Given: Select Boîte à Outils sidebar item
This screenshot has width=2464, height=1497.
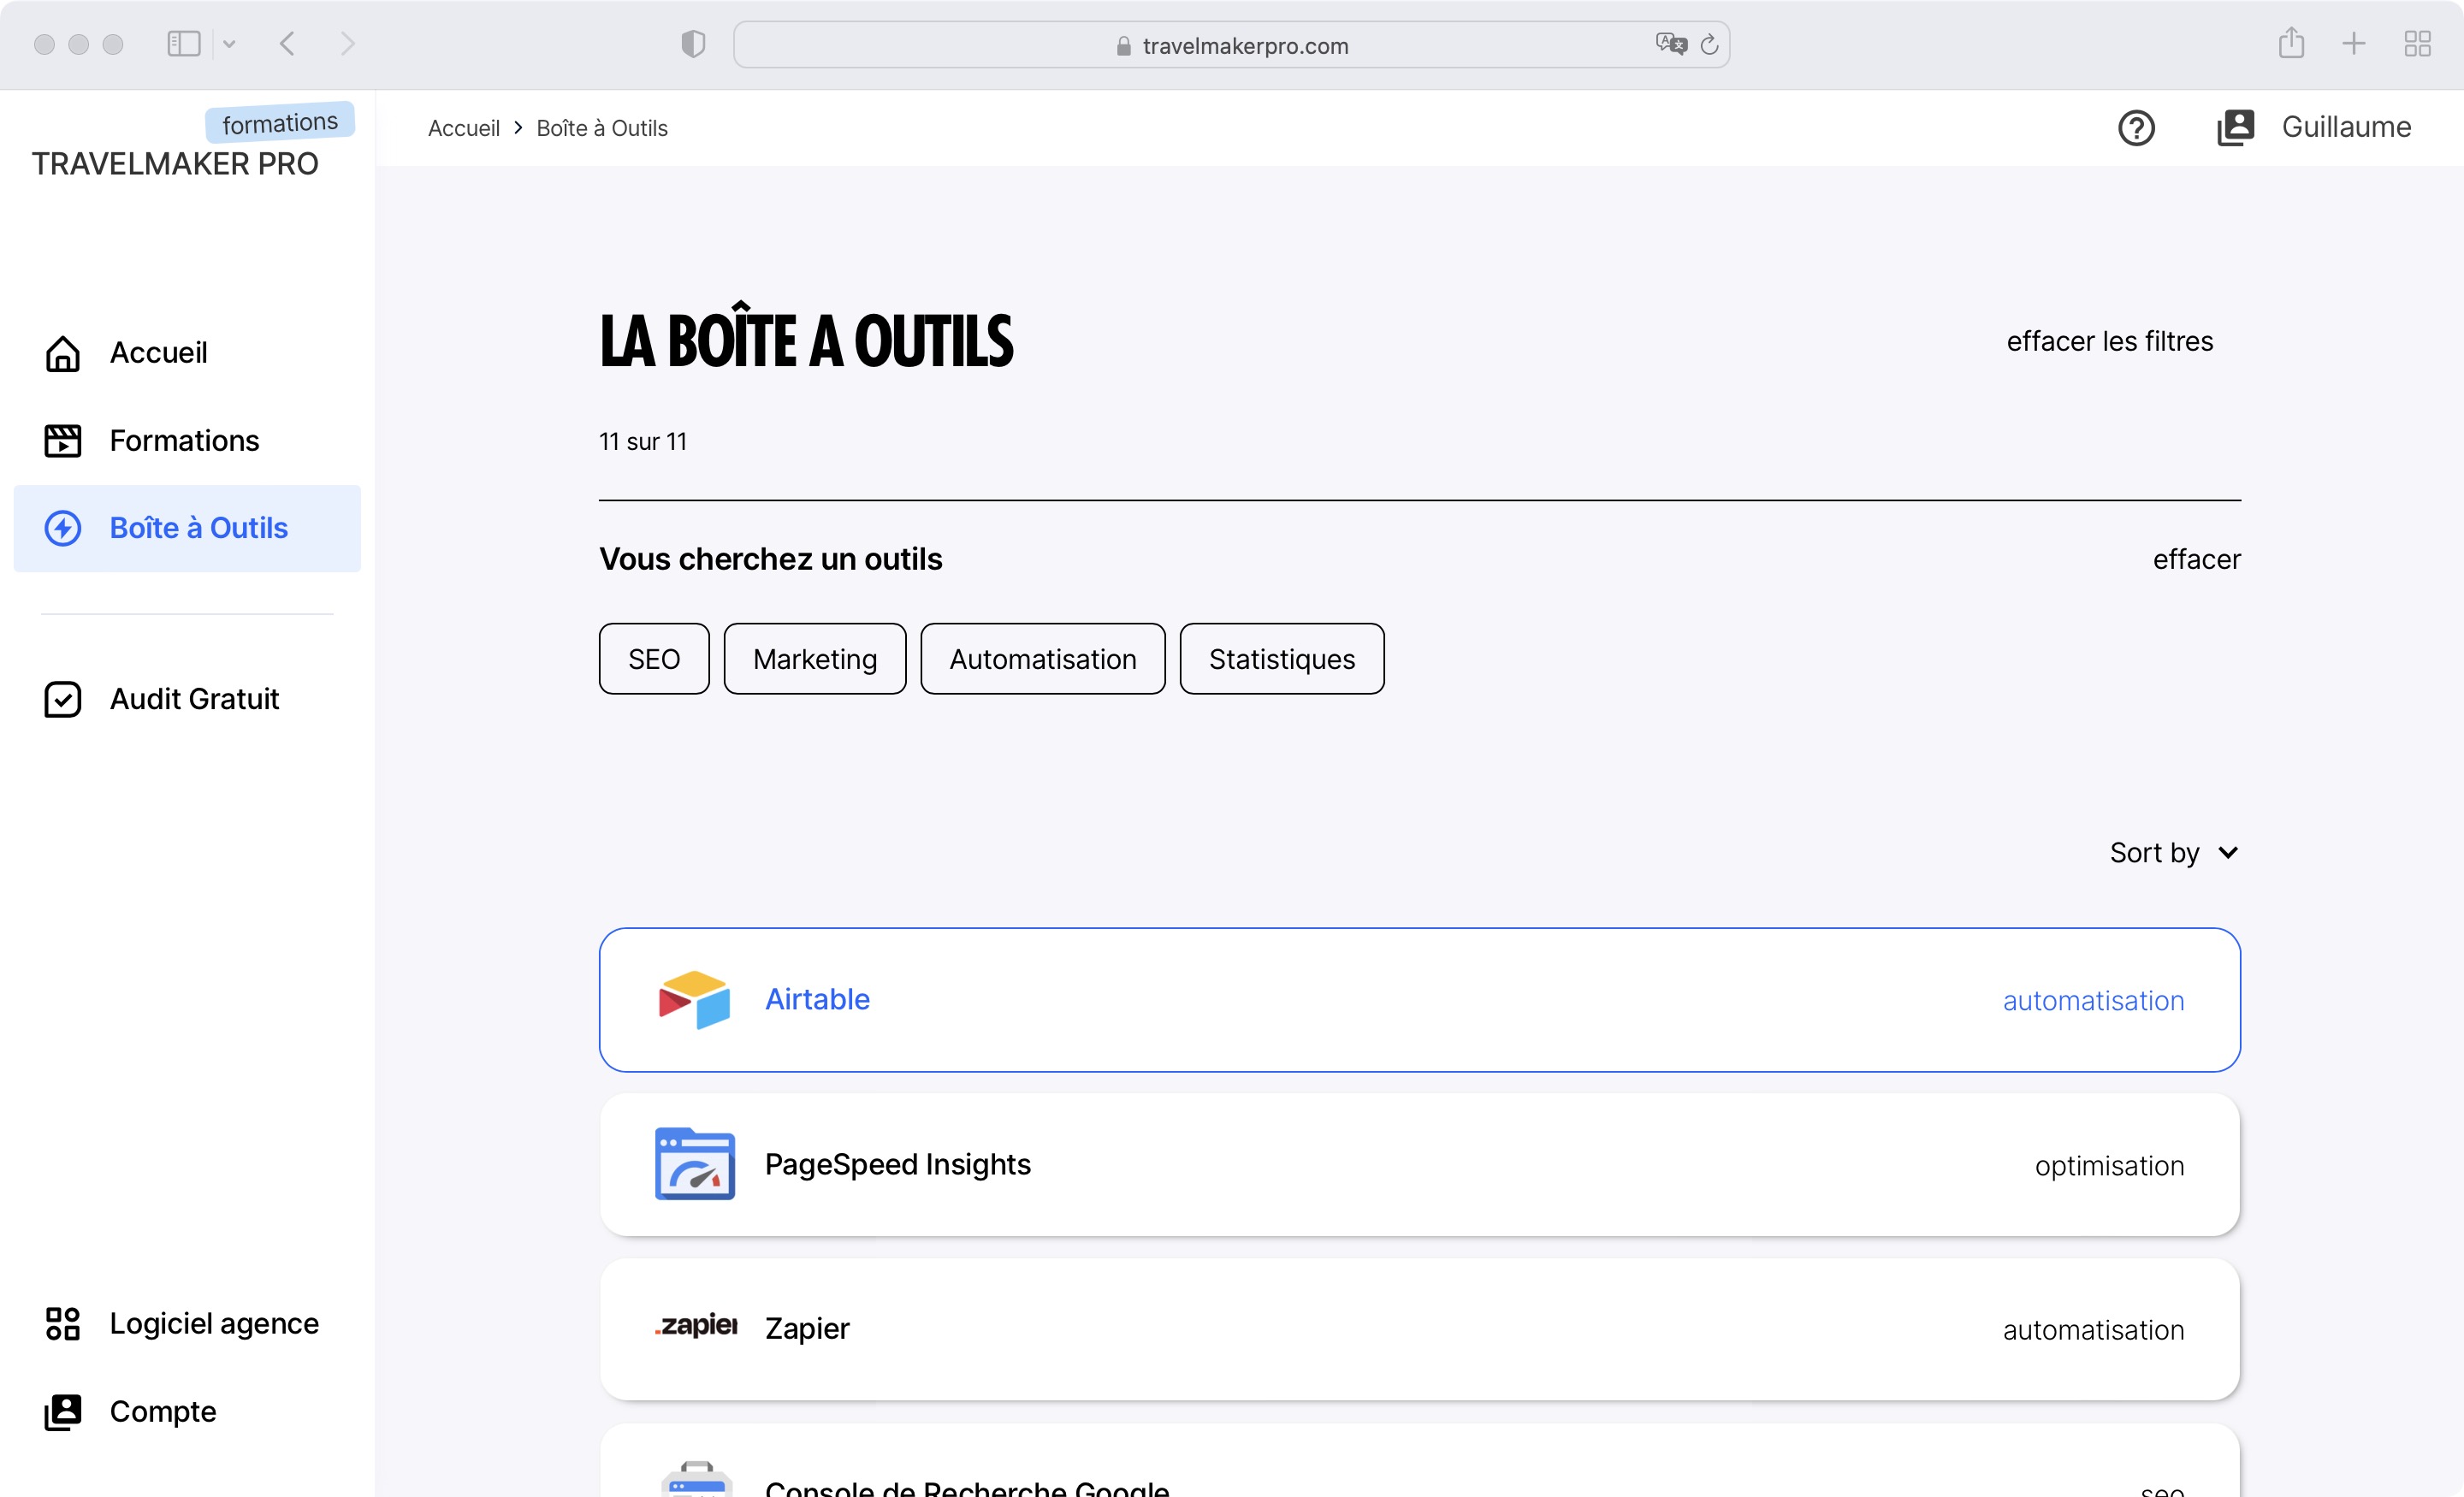Looking at the screenshot, I should coord(187,528).
